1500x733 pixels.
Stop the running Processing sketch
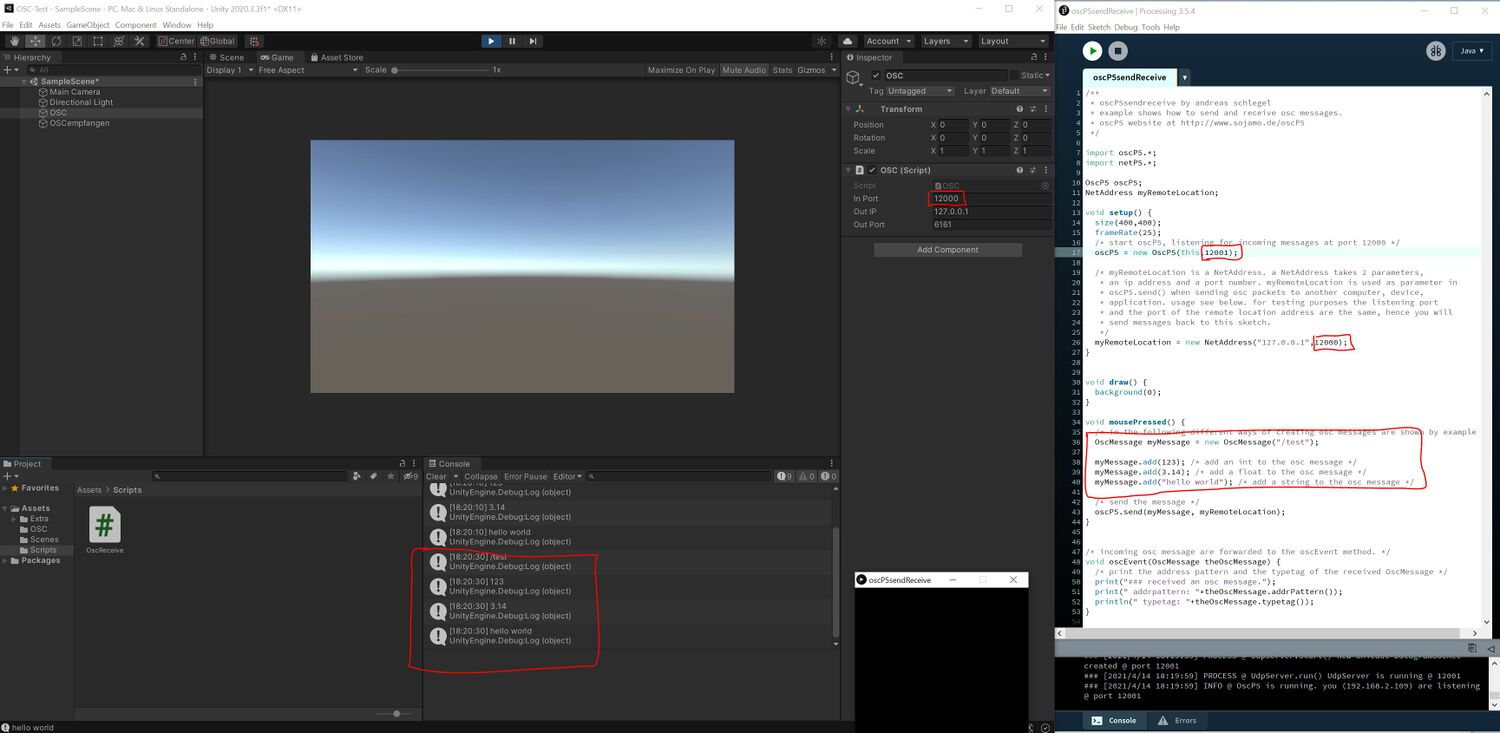(1118, 51)
